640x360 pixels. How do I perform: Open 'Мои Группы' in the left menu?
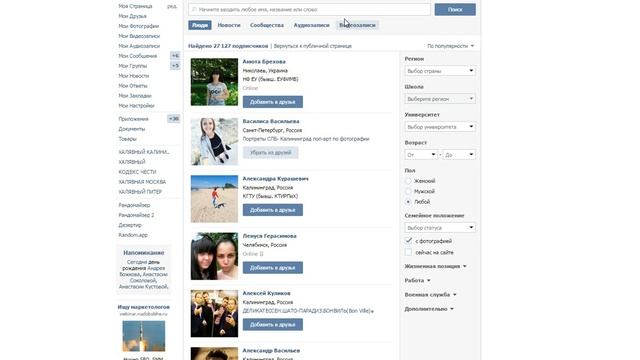click(x=133, y=66)
